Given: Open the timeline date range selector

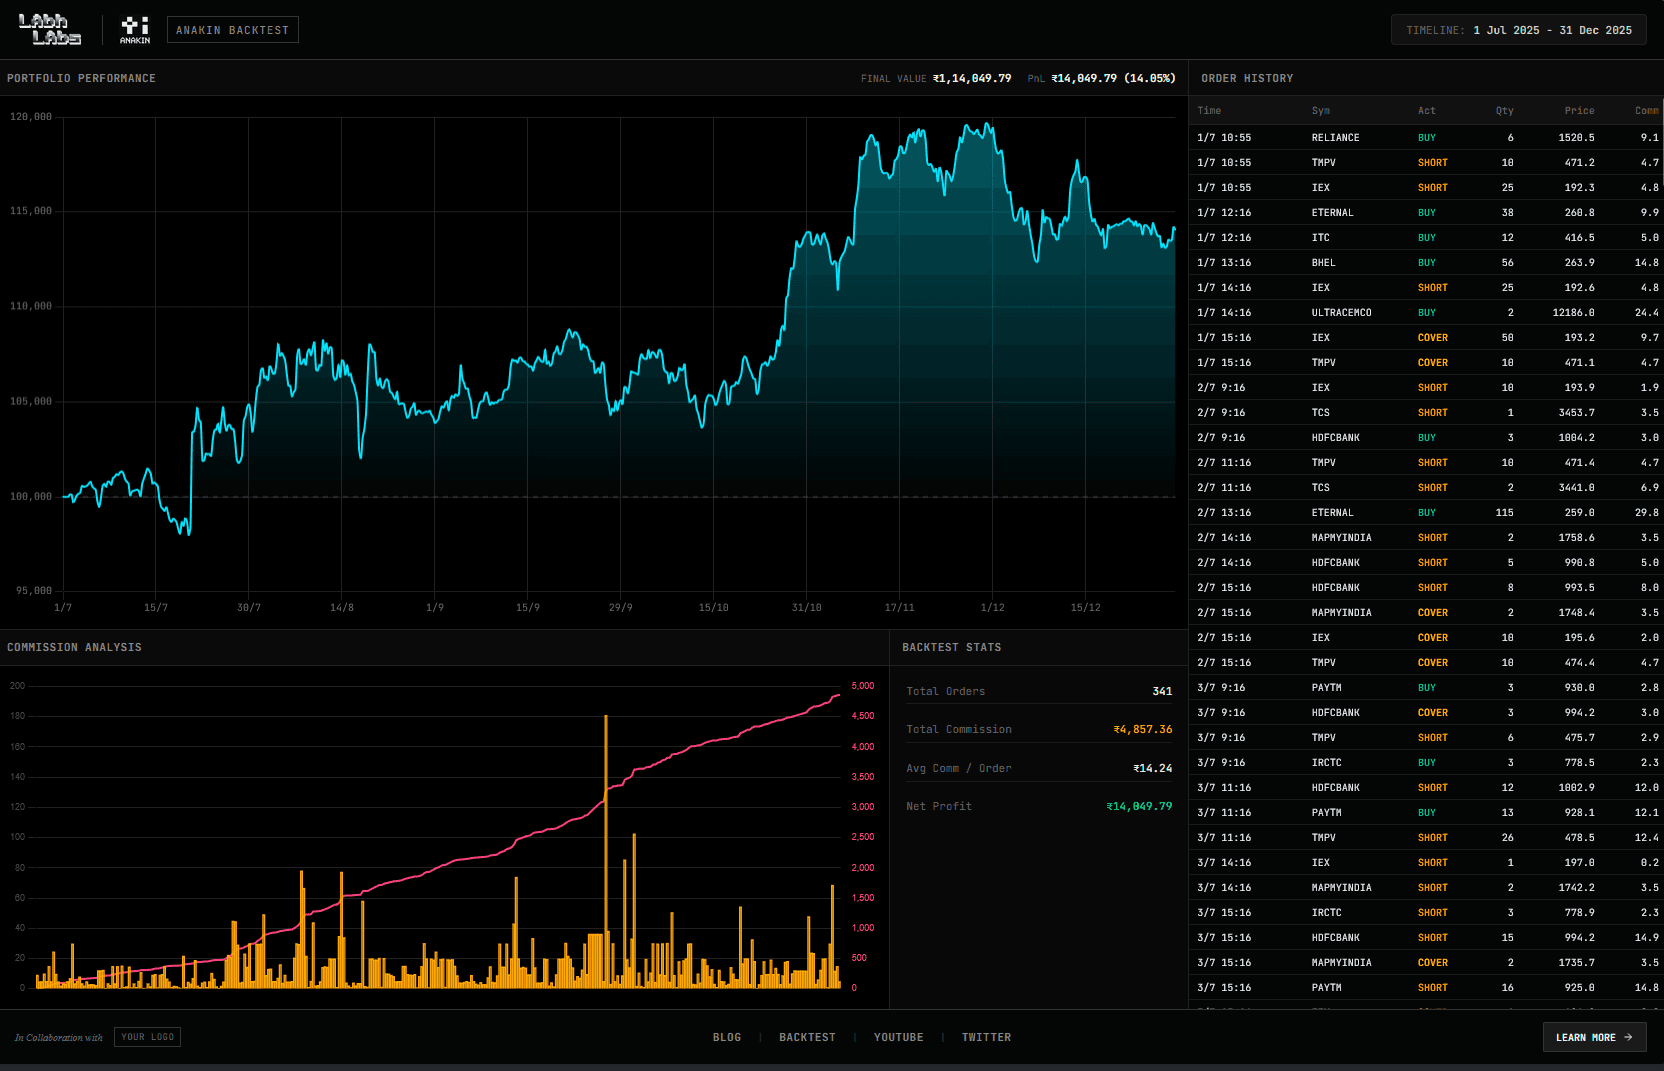Looking at the screenshot, I should point(1518,30).
